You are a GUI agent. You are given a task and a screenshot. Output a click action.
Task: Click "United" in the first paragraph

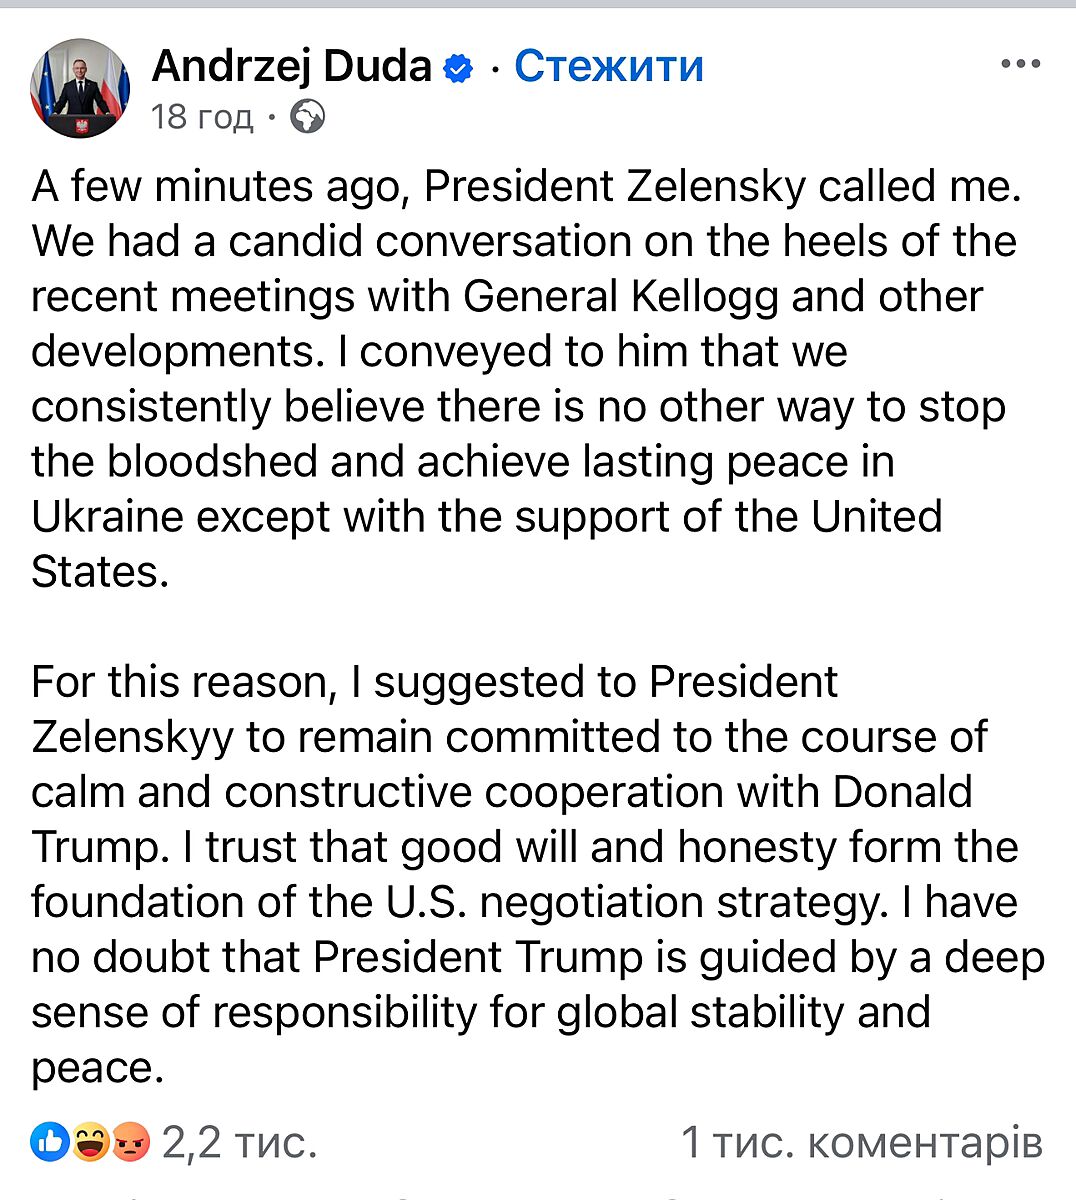pos(876,517)
